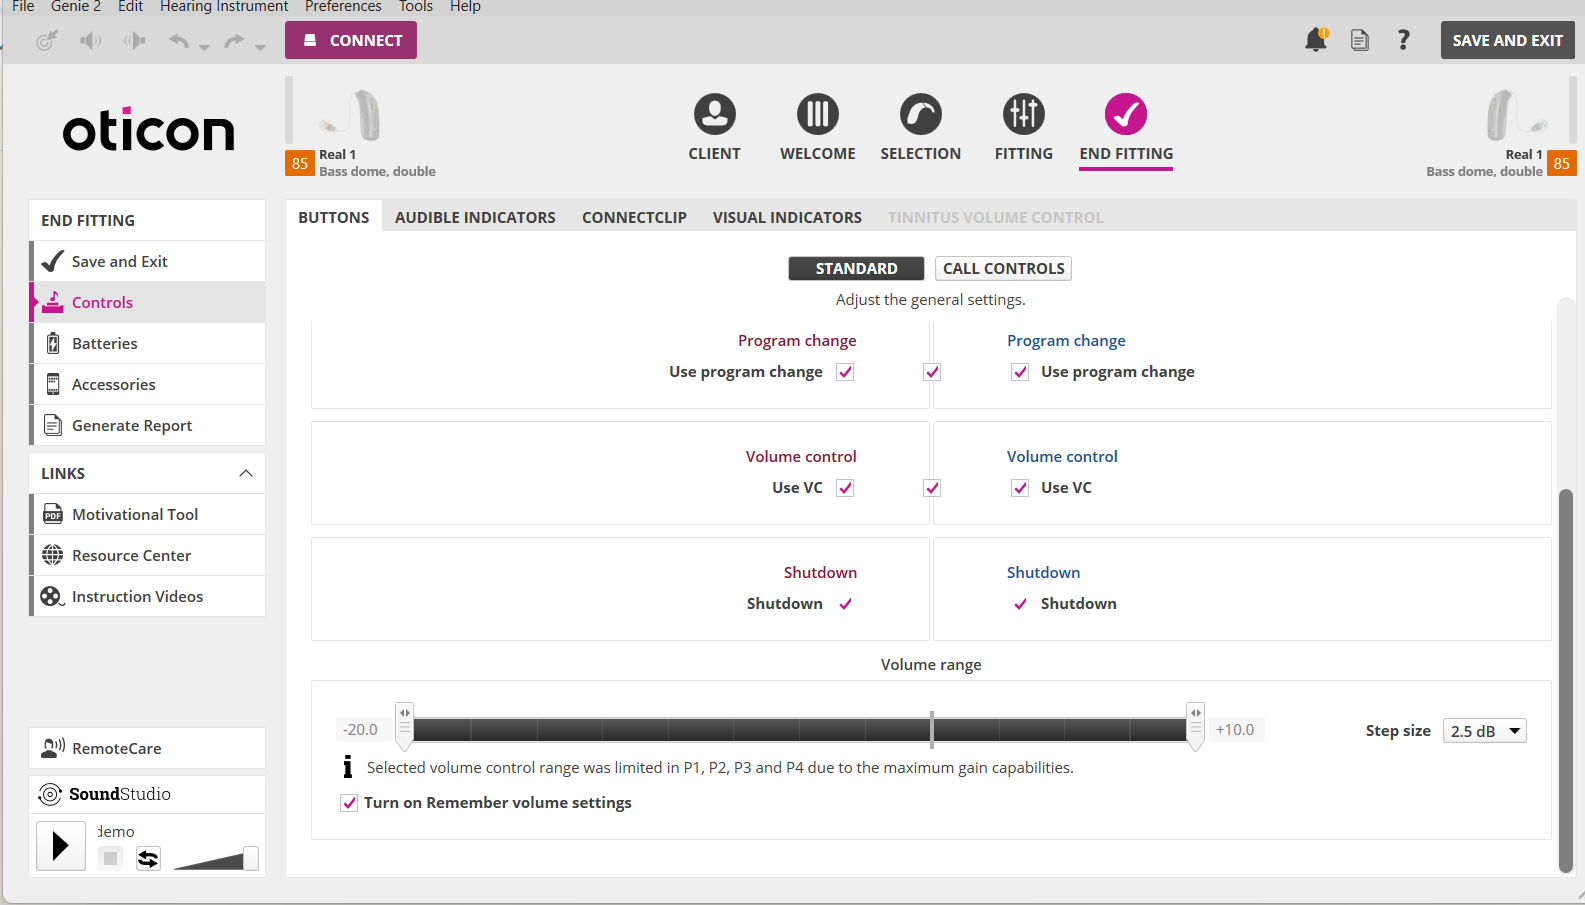Screen dimensions: 1585x905
Task: Open the Preferences menu
Action: click(343, 7)
